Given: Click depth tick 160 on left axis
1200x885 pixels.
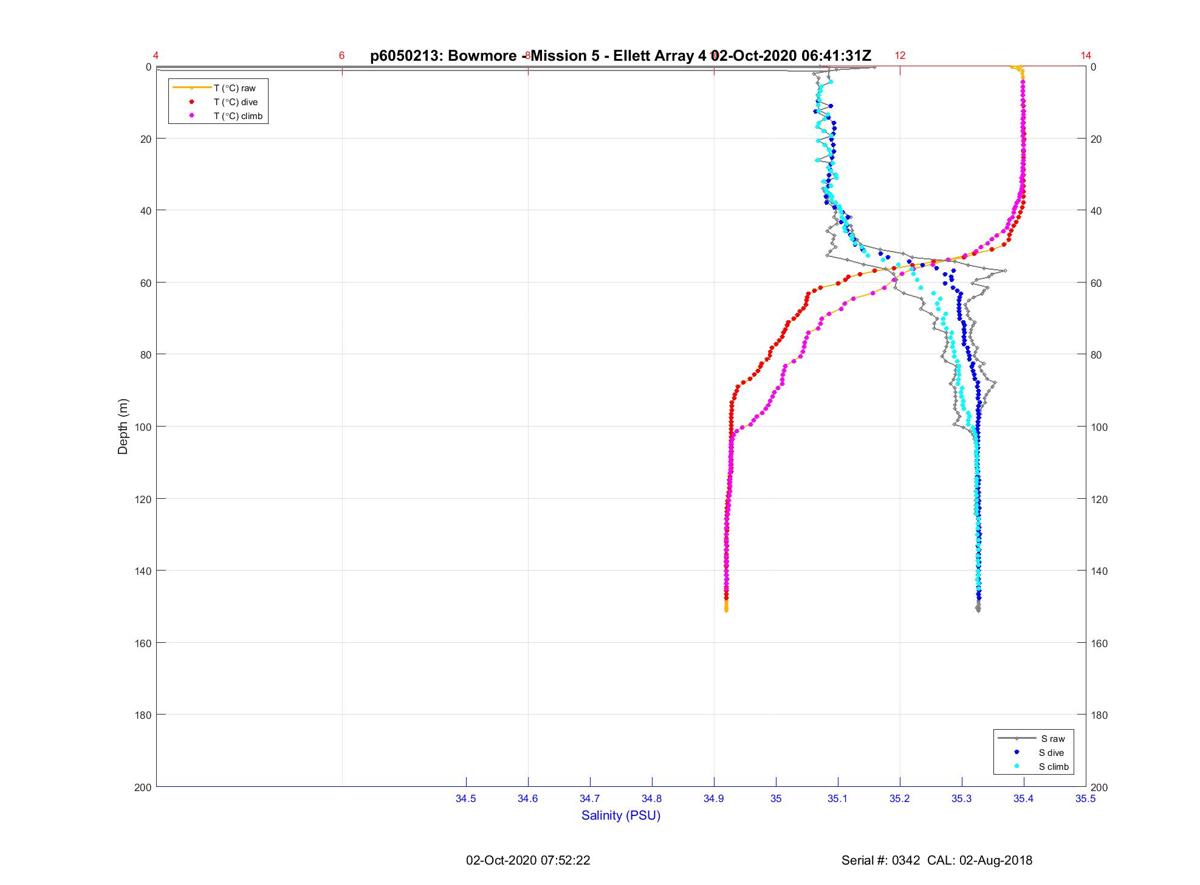Looking at the screenshot, I should (x=142, y=643).
